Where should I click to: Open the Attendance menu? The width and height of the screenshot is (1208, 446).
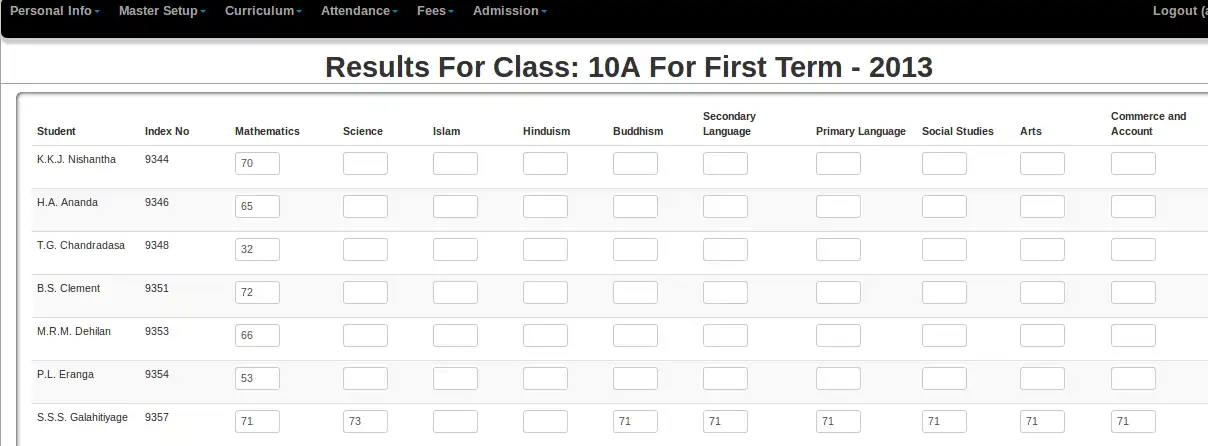coord(359,11)
